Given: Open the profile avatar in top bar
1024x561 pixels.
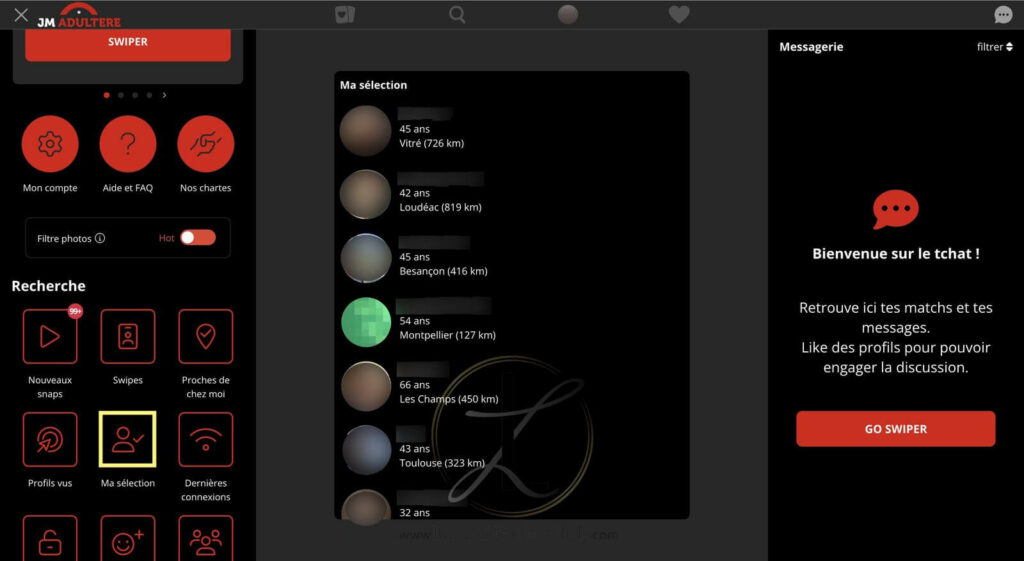Looking at the screenshot, I should click(568, 14).
